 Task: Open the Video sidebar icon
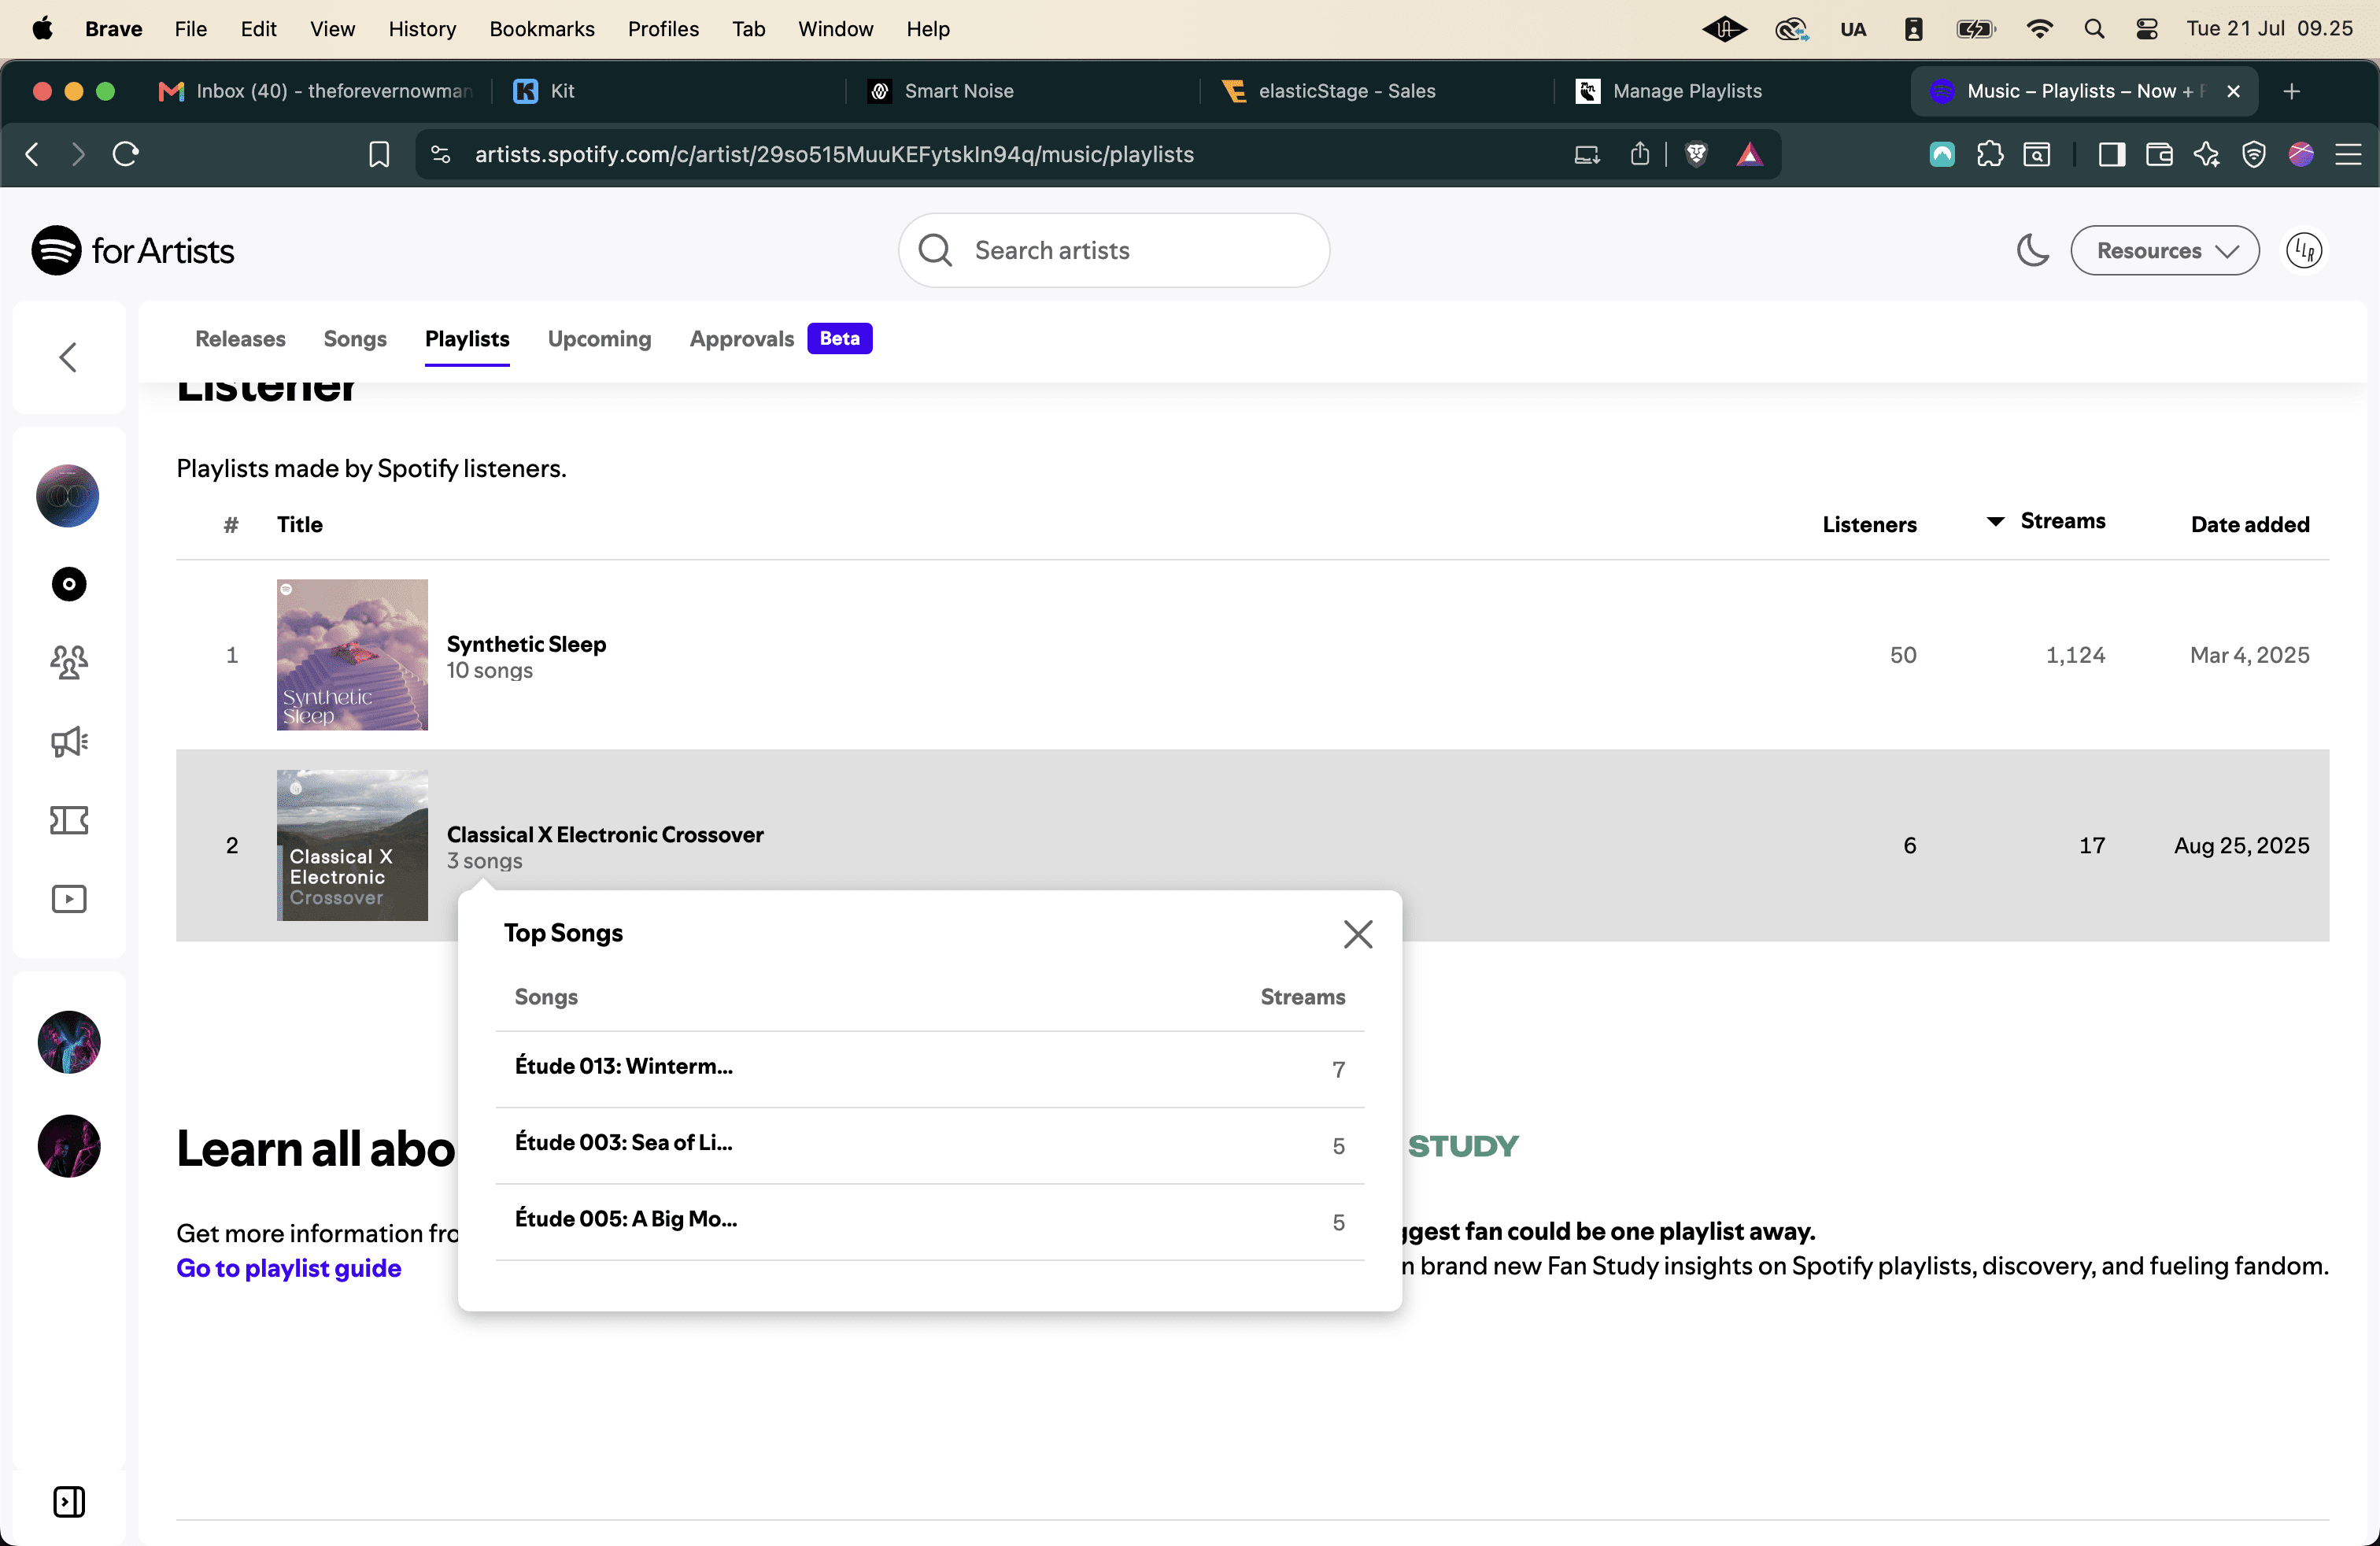click(69, 899)
